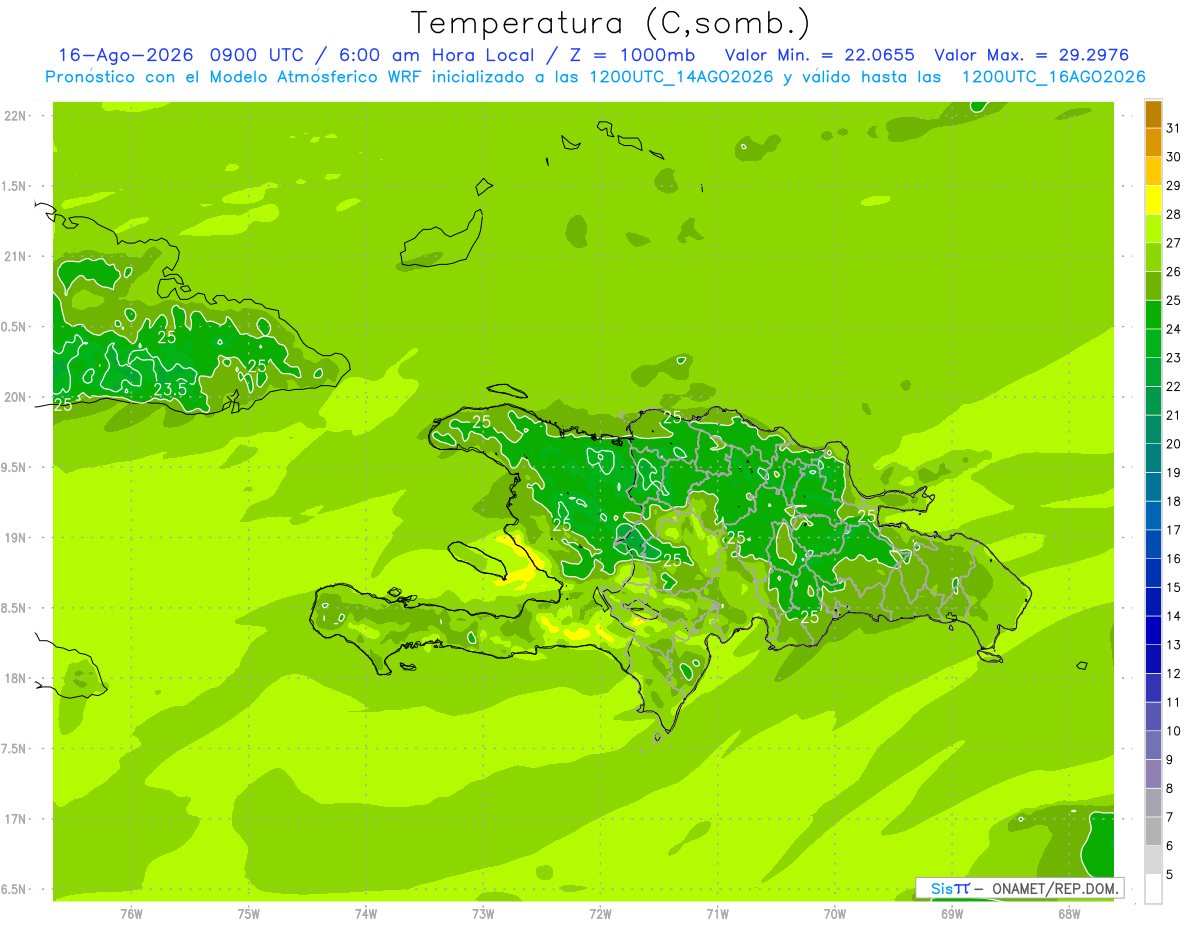Click the 'Valor Min. = 22.0655' text

(819, 55)
